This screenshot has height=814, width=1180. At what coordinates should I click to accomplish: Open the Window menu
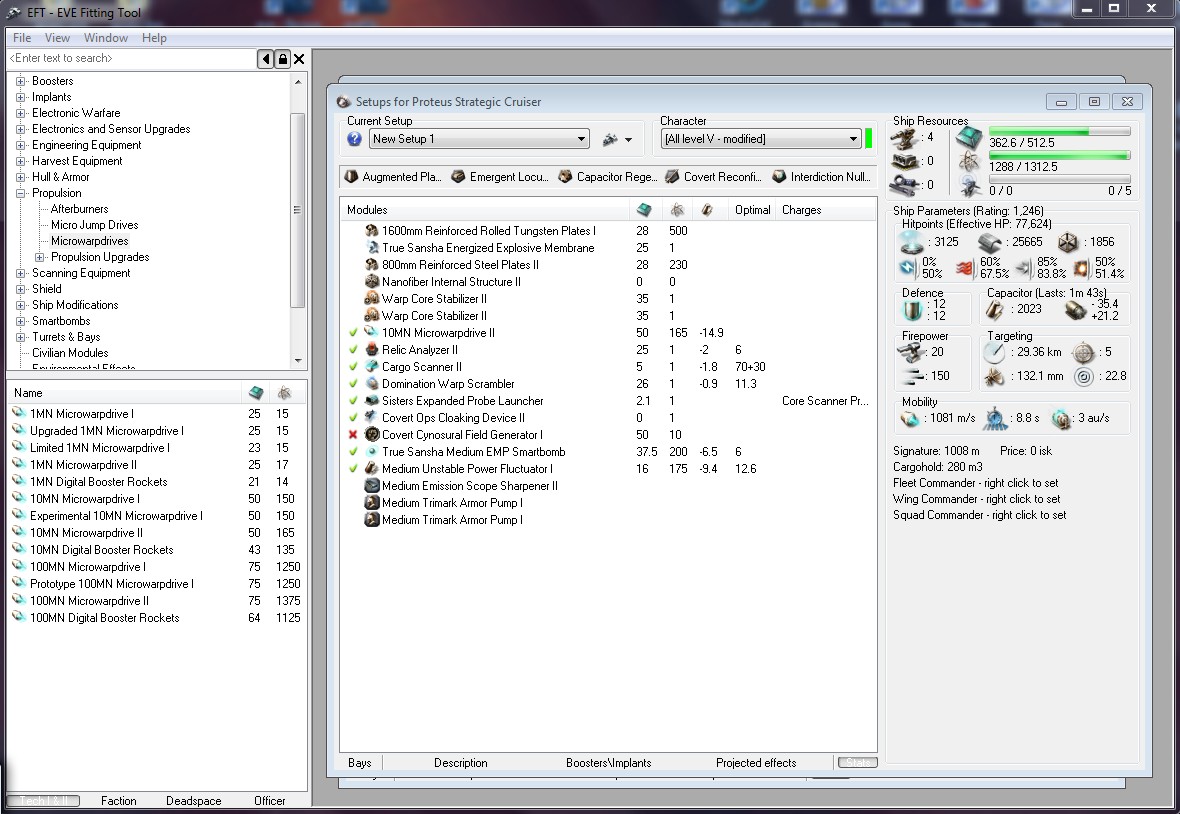105,38
